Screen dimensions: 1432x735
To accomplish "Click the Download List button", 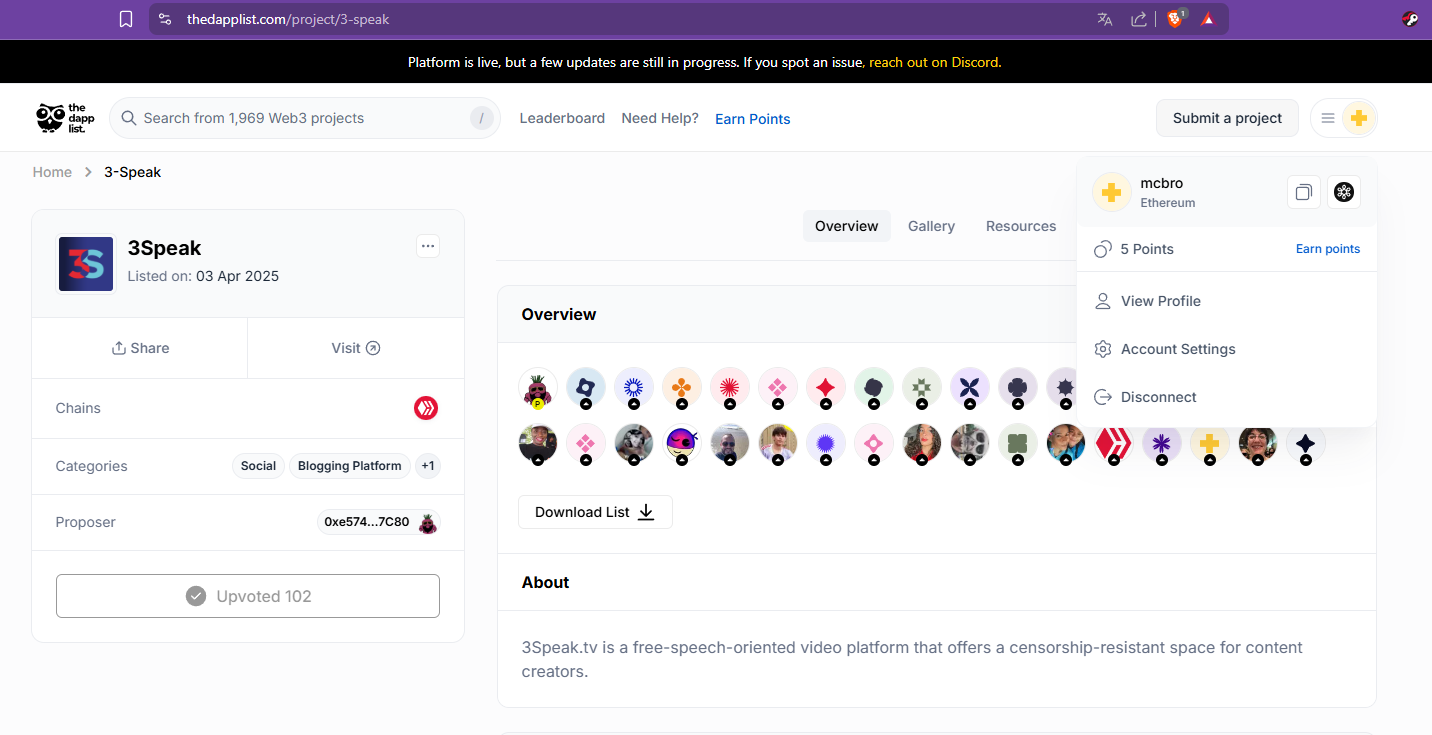I will click(x=595, y=512).
